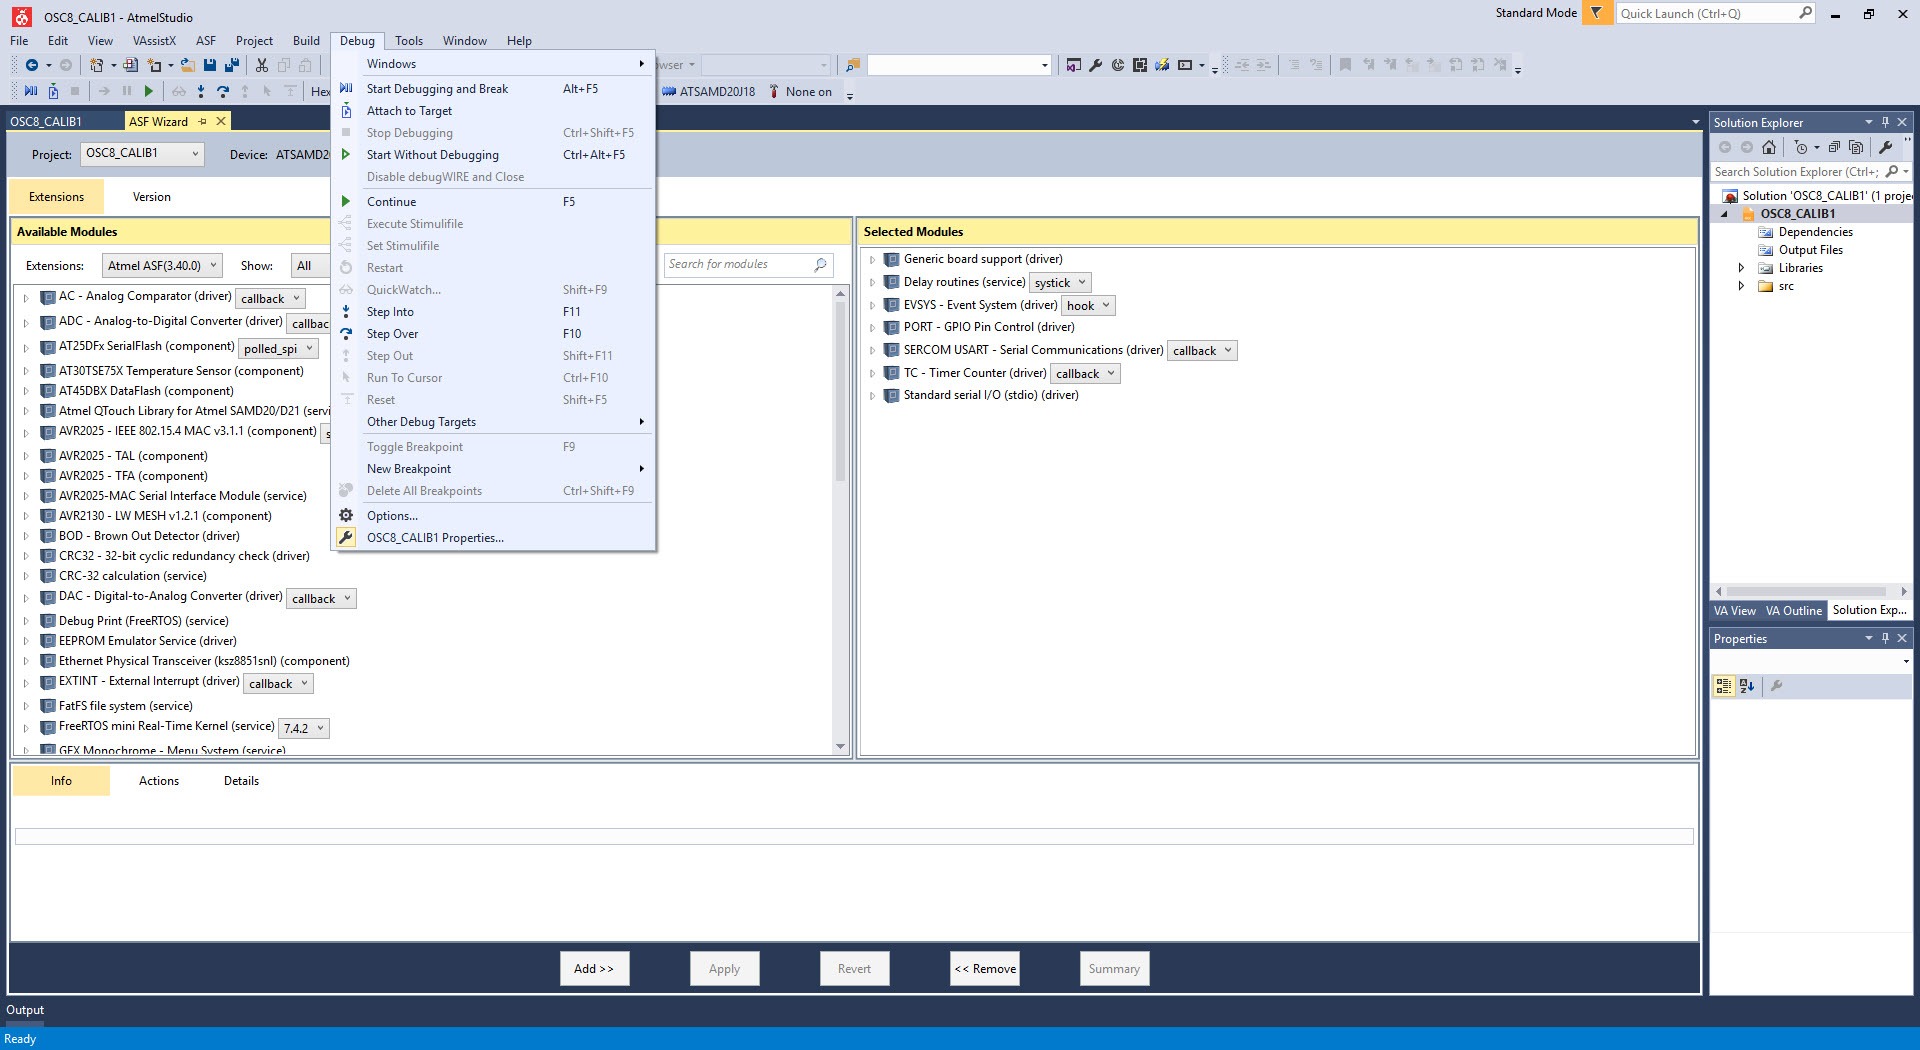
Task: Click the Home icon in Solution Explorer
Action: [1769, 147]
